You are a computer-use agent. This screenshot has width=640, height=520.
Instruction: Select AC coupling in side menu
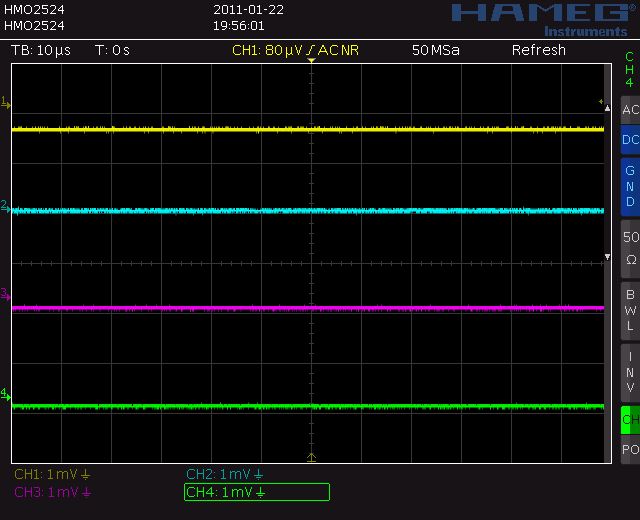click(629, 110)
